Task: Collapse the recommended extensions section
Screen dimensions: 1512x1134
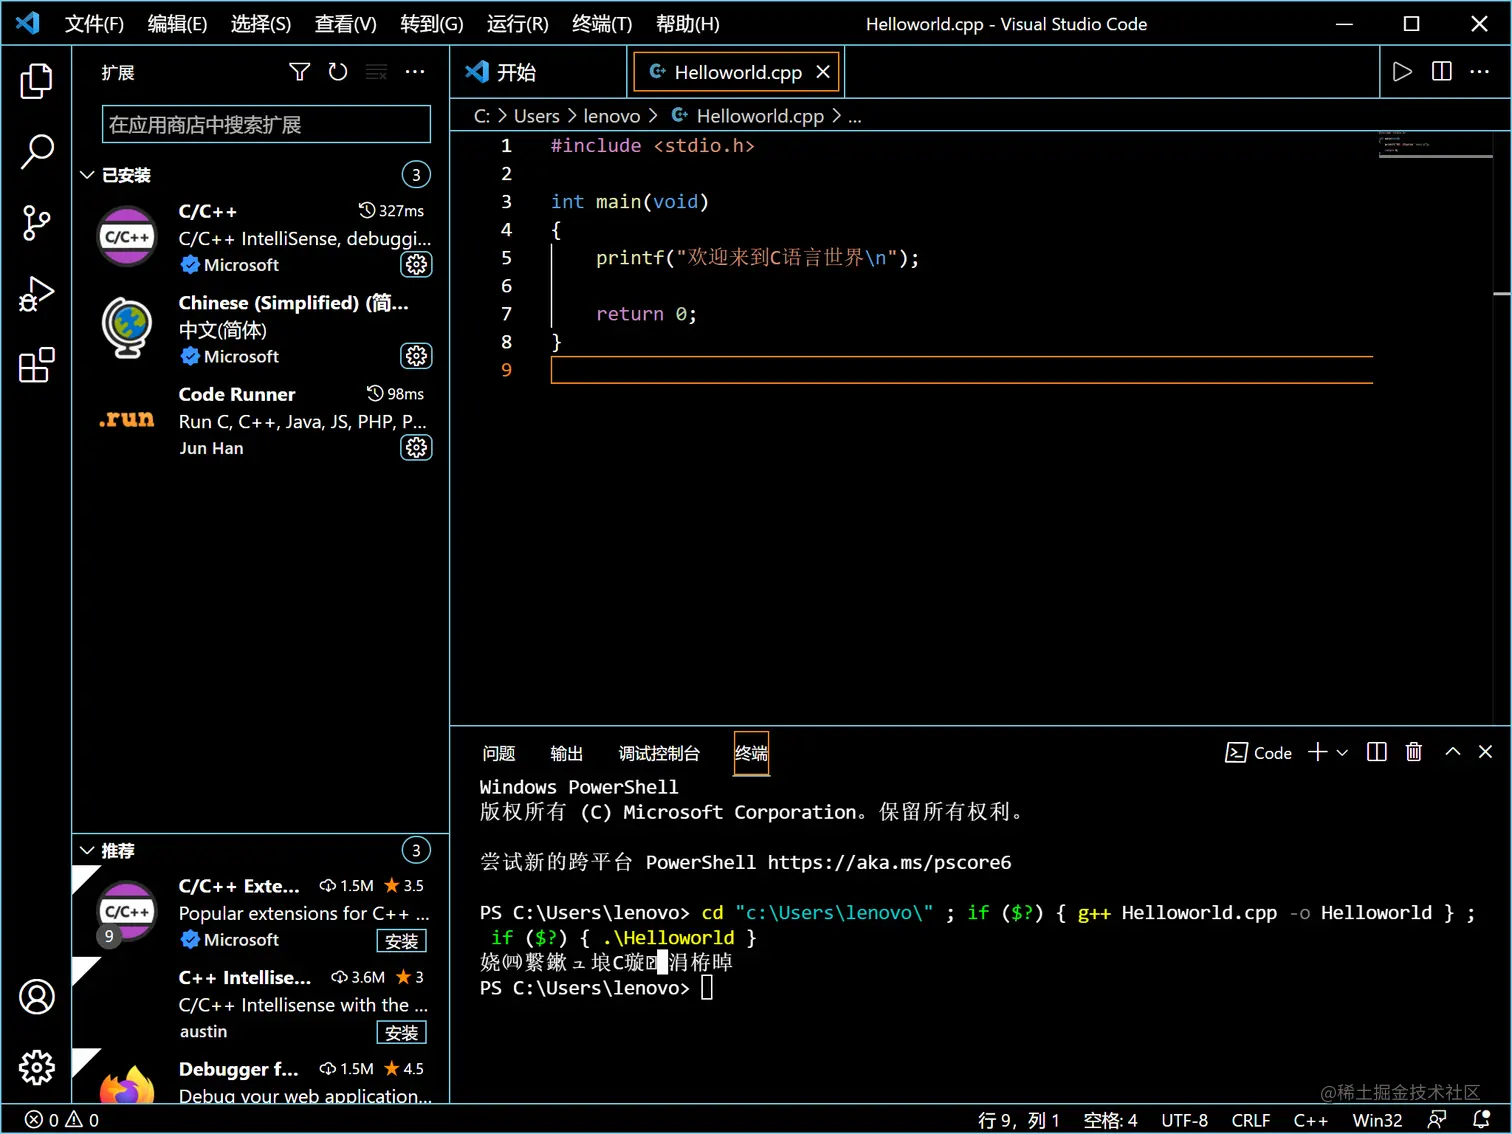Action: [x=88, y=851]
